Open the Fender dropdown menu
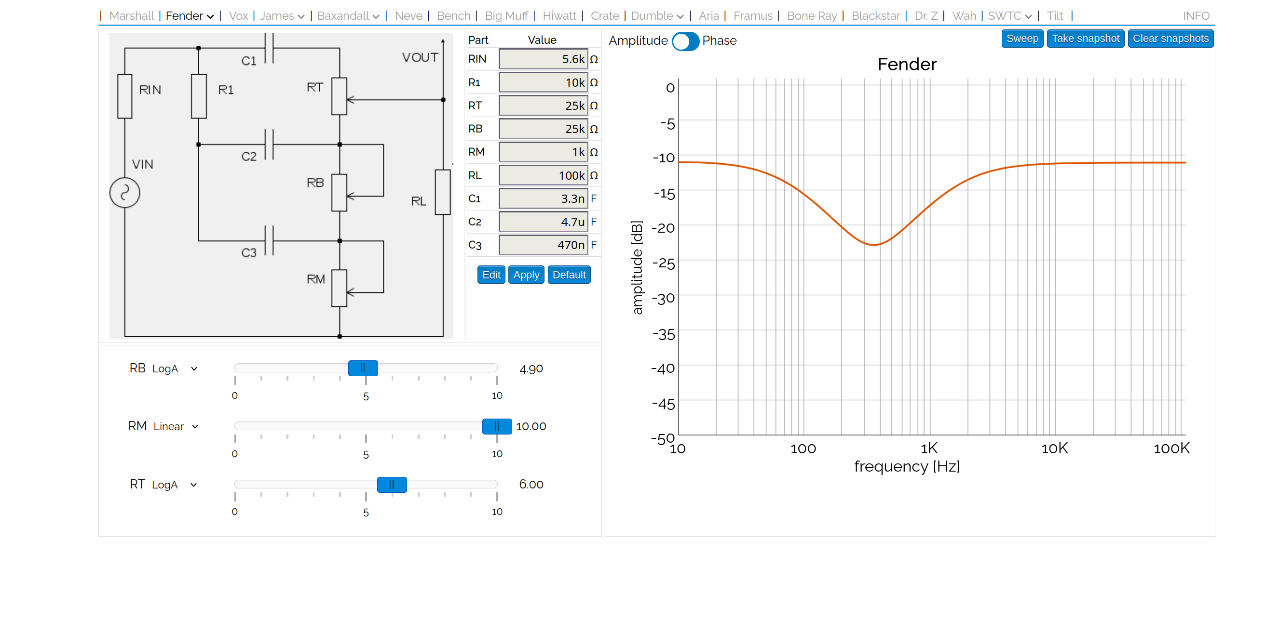The width and height of the screenshot is (1280, 632). pos(189,16)
